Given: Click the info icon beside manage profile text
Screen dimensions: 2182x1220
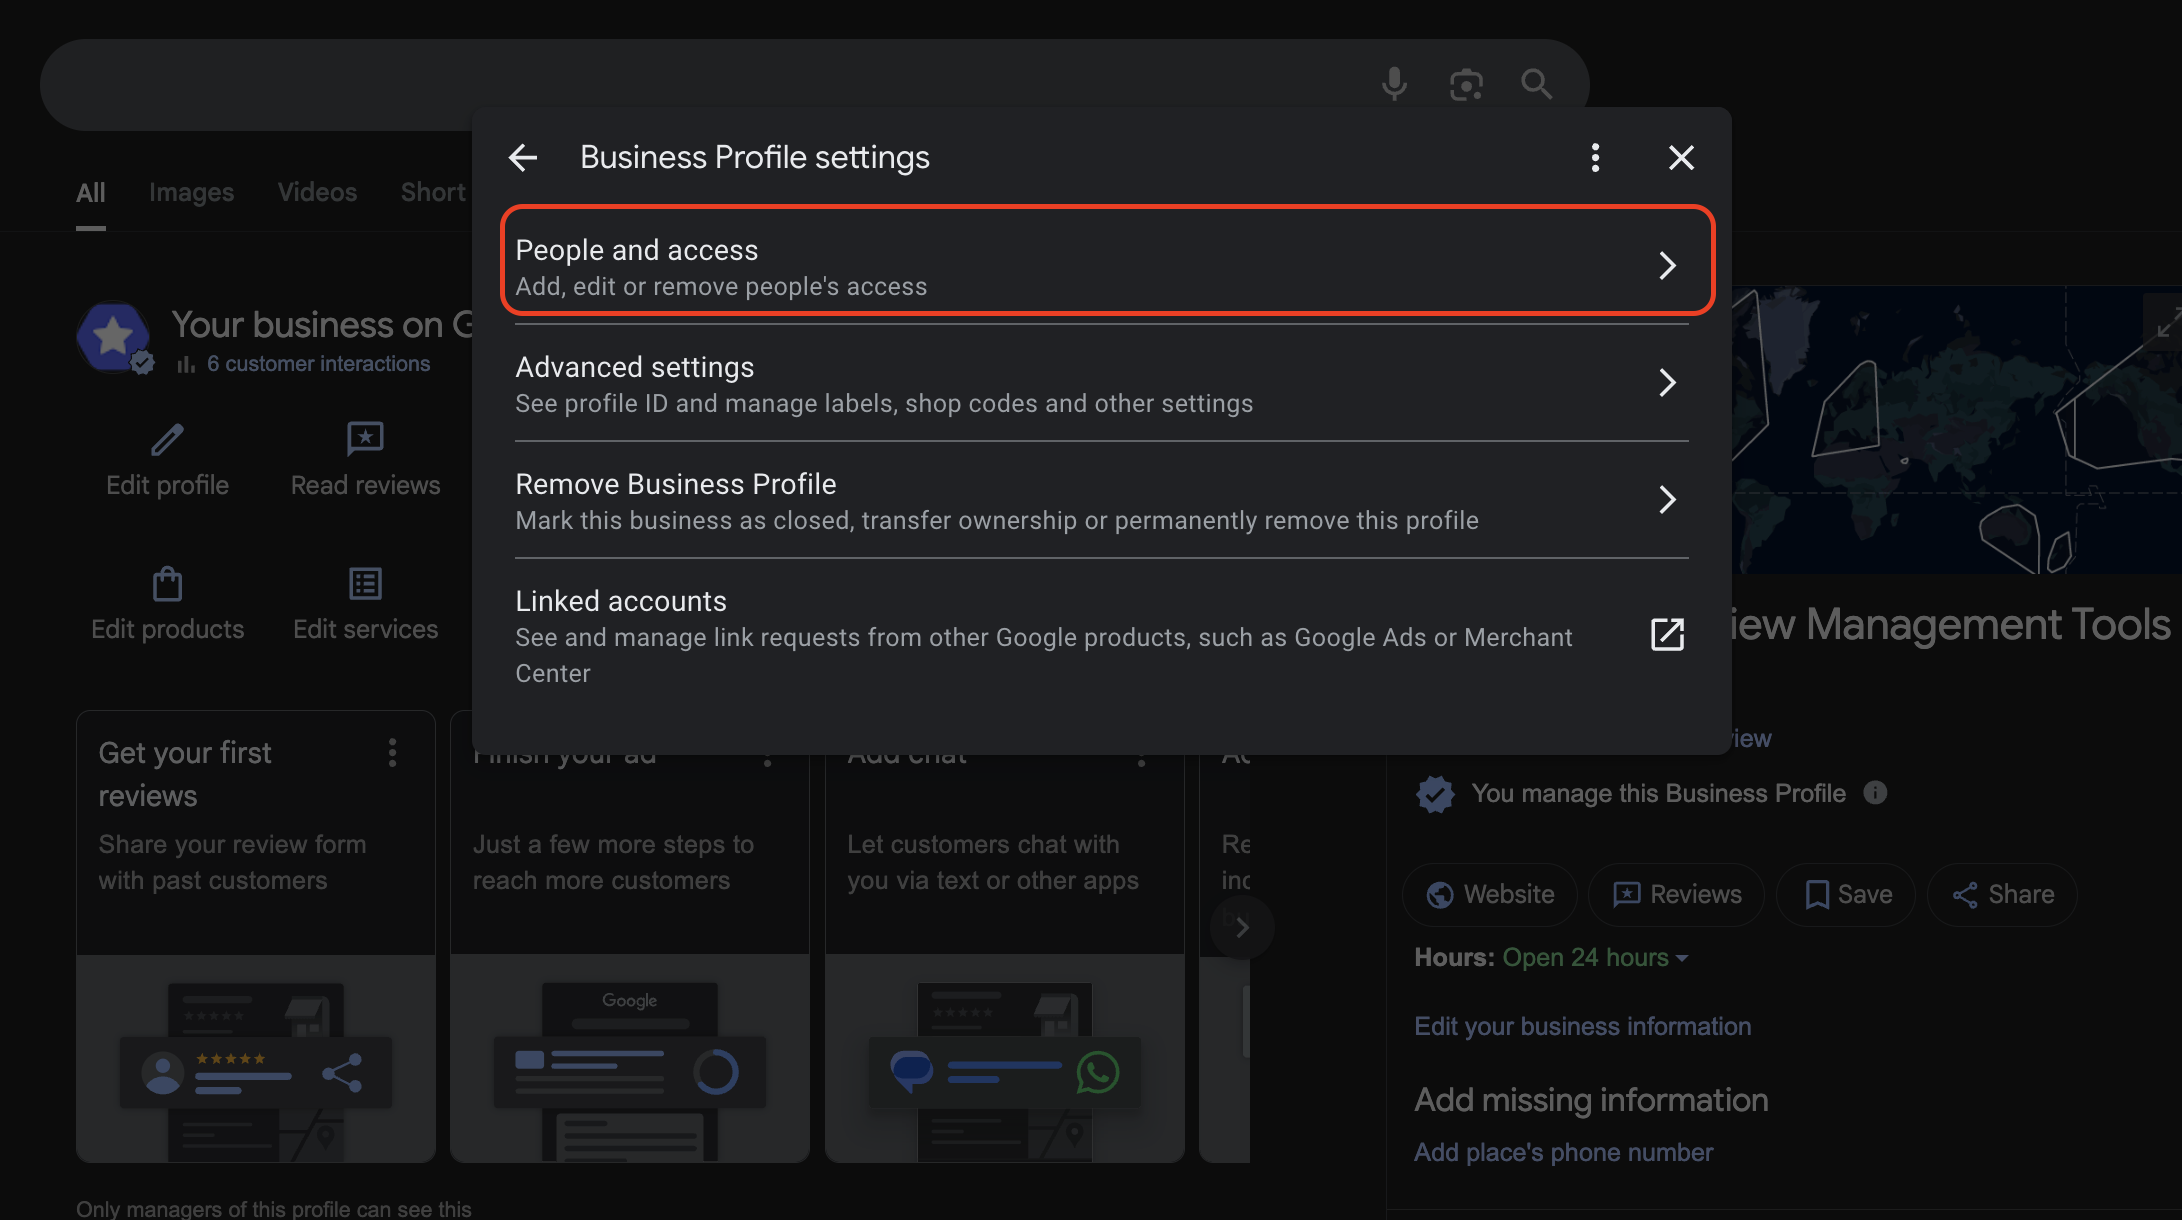Looking at the screenshot, I should point(1875,793).
